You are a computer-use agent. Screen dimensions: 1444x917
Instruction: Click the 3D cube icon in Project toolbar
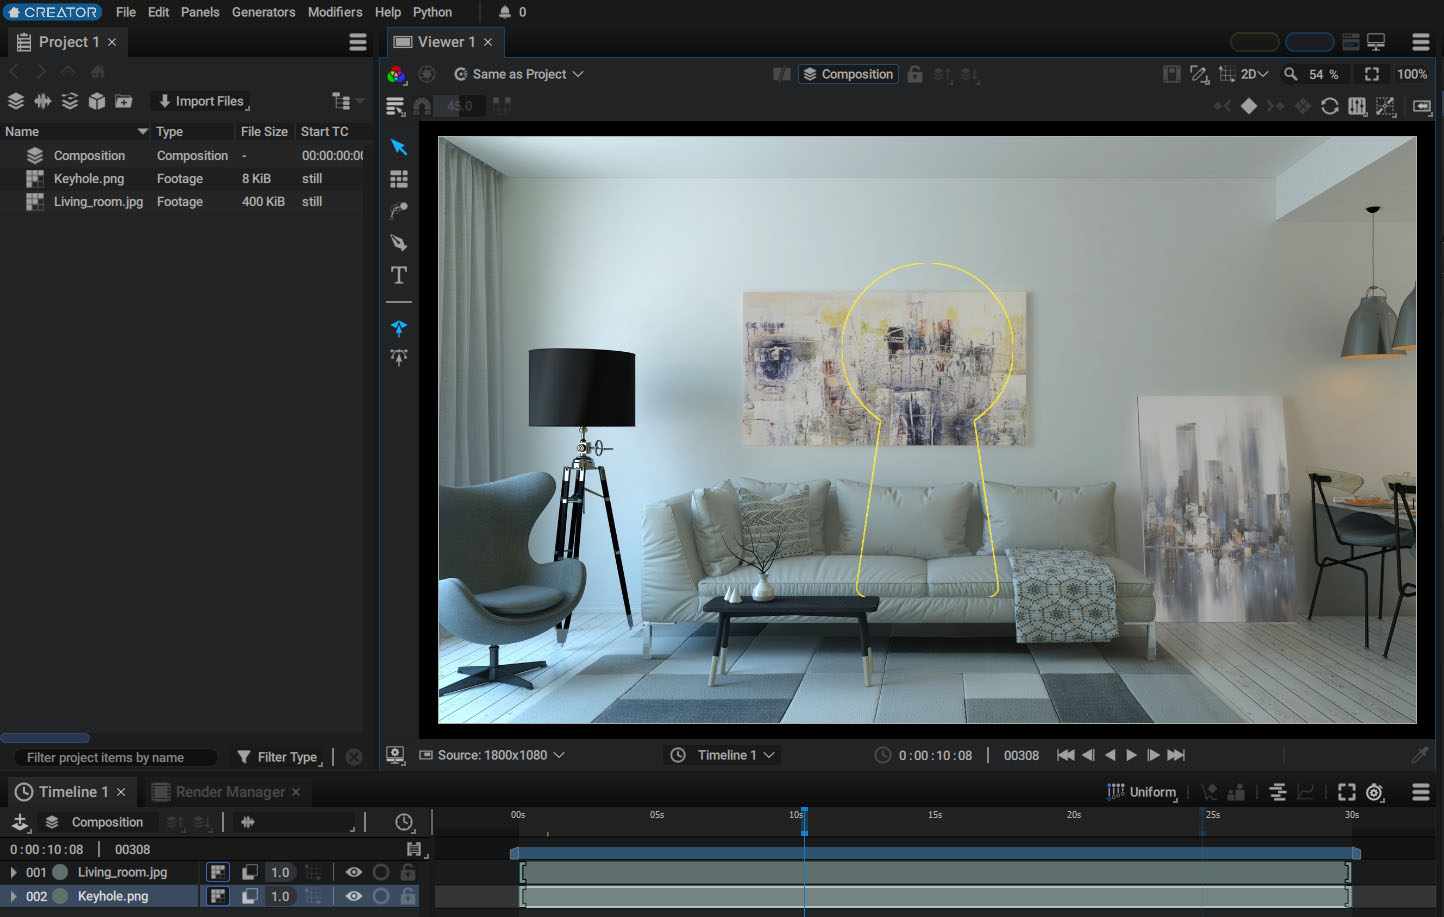(97, 101)
